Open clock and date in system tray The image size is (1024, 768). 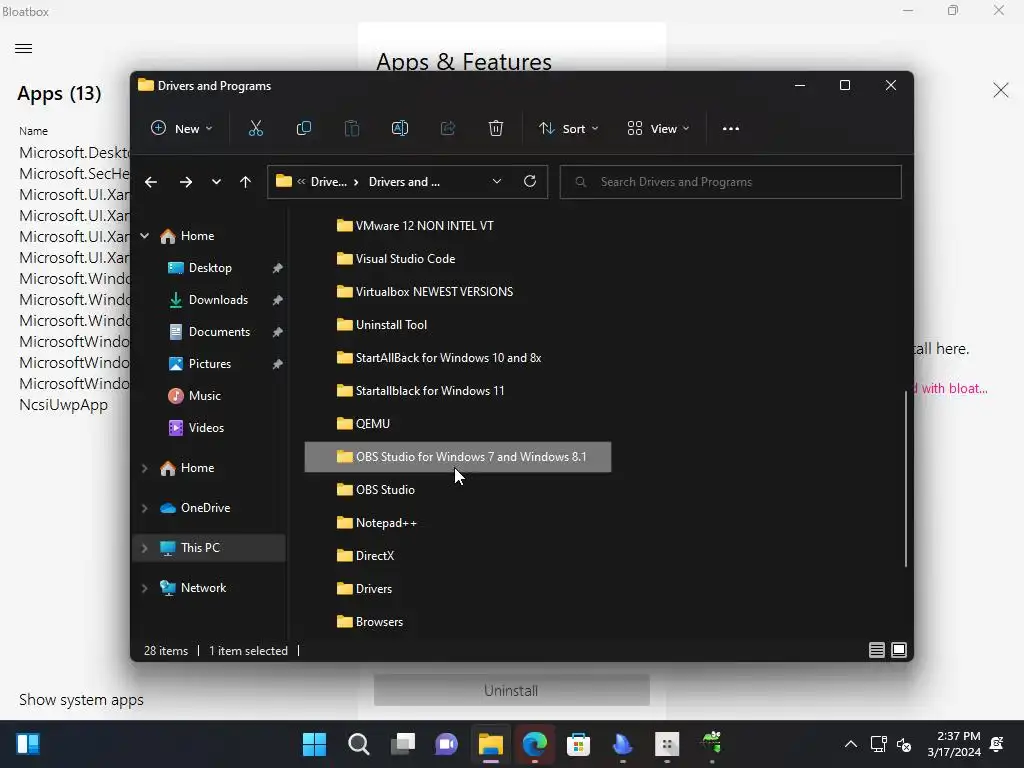click(x=953, y=744)
